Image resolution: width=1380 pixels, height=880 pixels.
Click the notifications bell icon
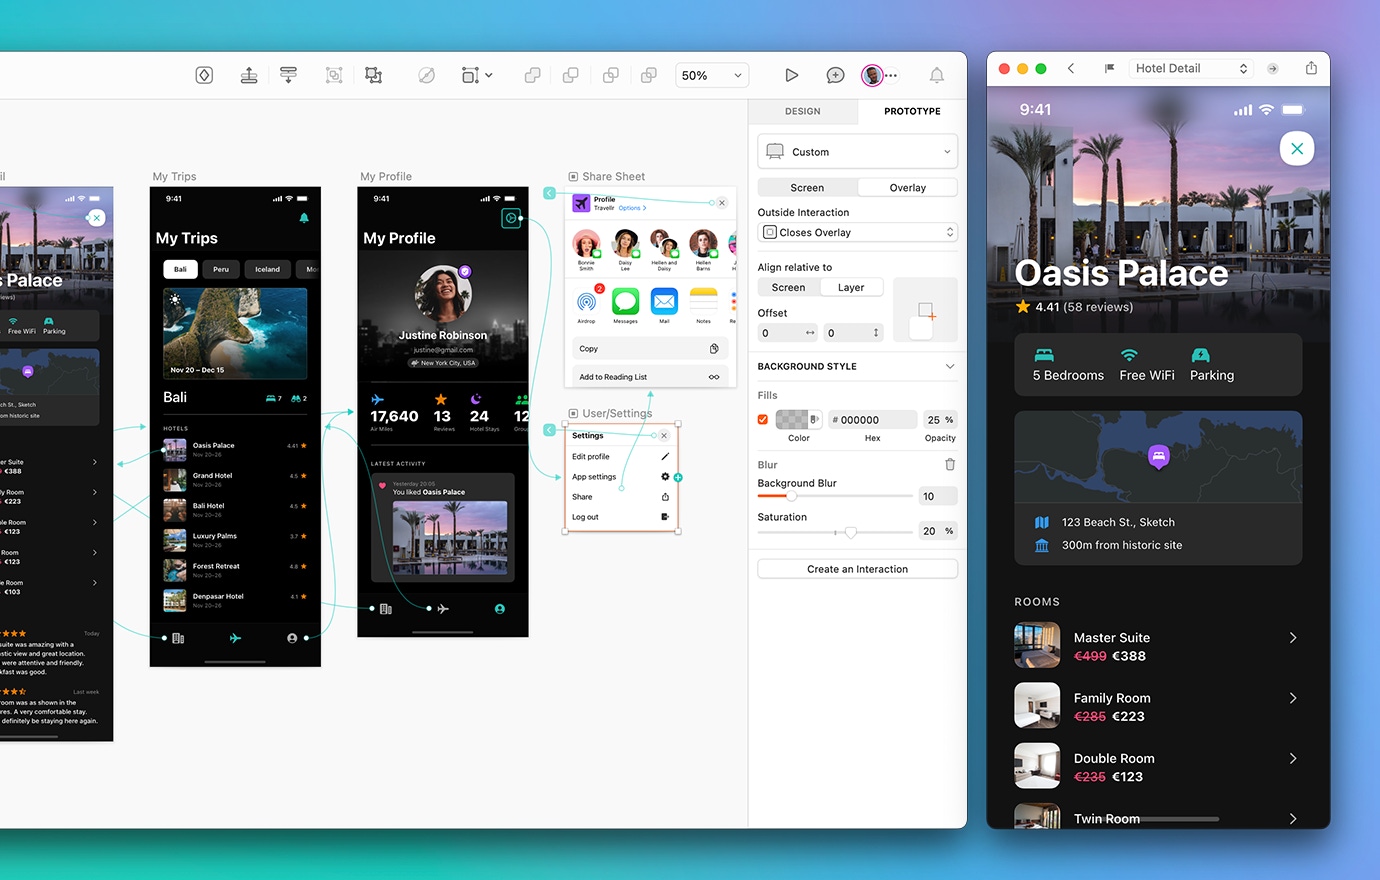[x=936, y=75]
